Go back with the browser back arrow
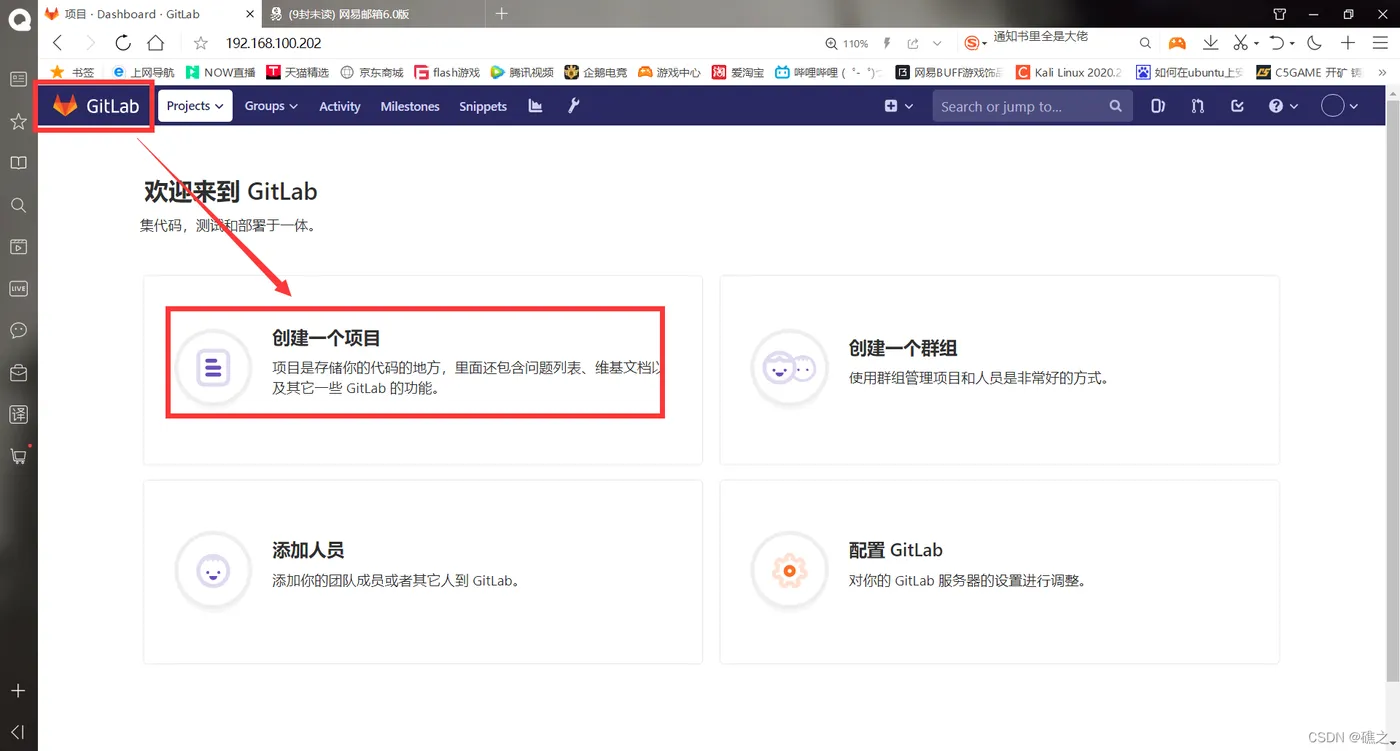 57,43
